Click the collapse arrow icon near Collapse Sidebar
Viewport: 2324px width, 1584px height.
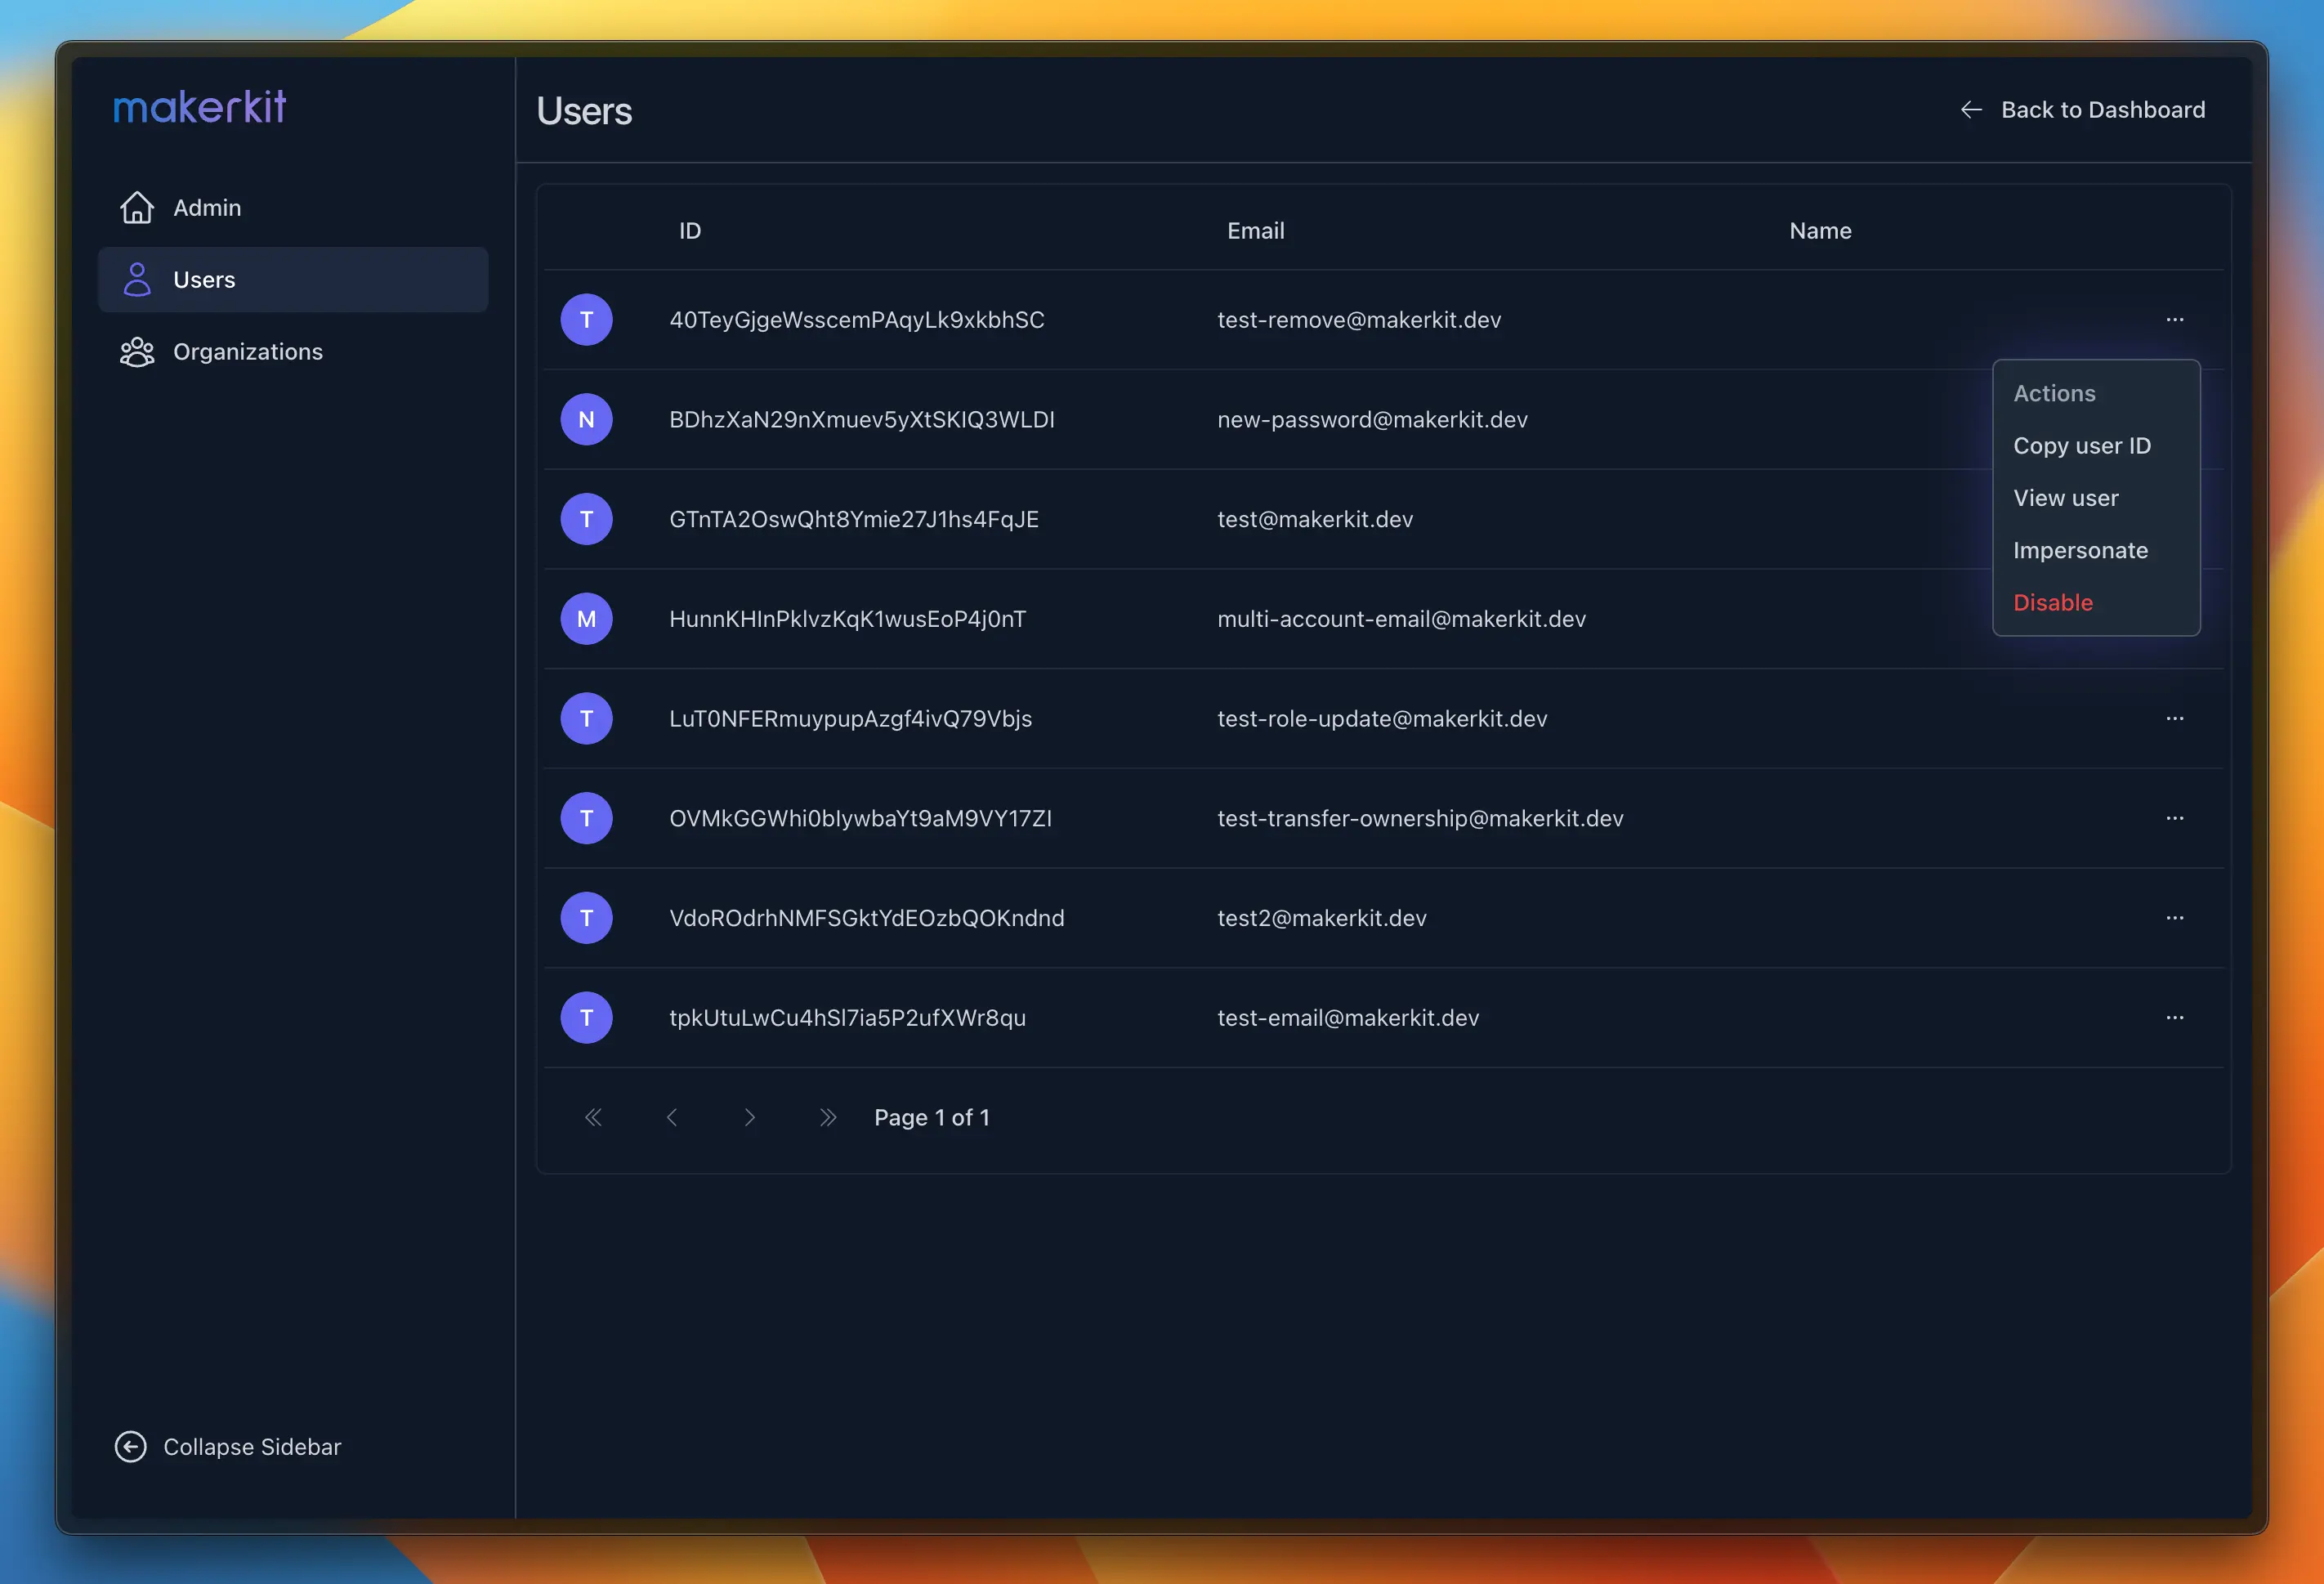(130, 1446)
